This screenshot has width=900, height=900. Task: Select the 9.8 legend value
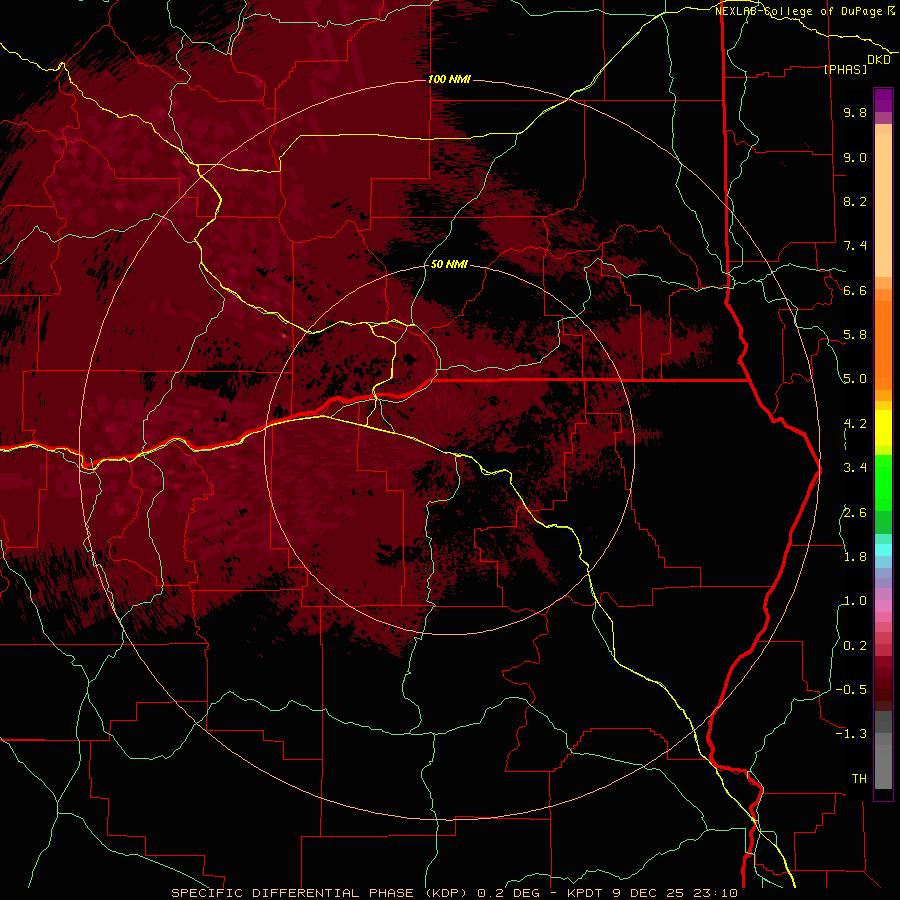pyautogui.click(x=855, y=113)
